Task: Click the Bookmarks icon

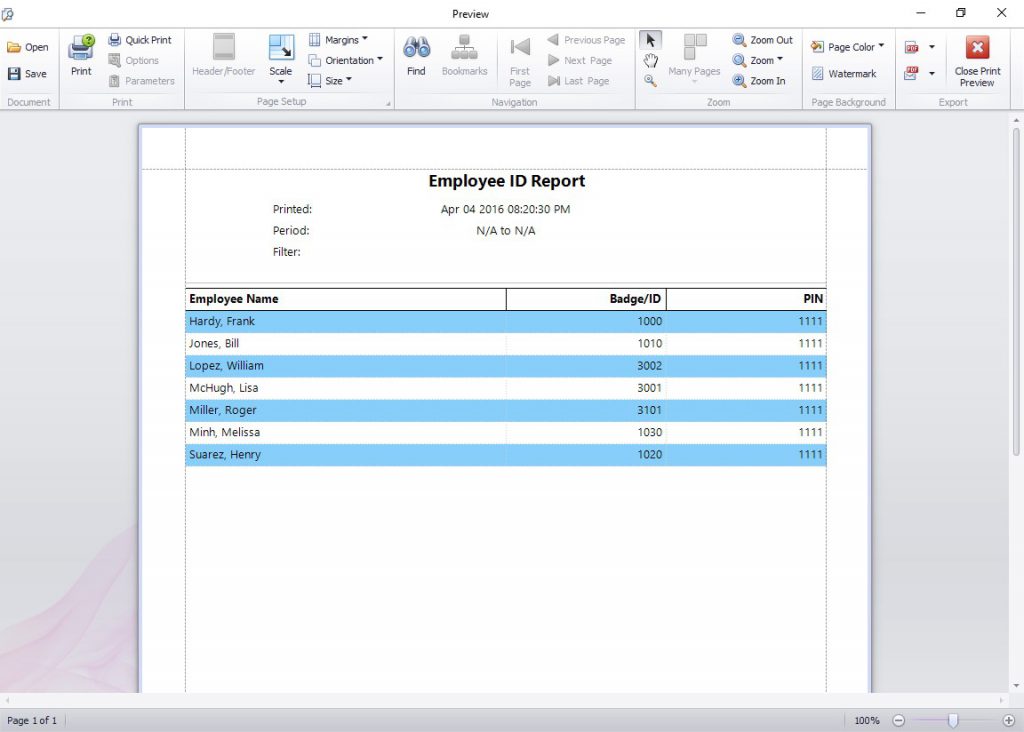Action: pos(464,55)
